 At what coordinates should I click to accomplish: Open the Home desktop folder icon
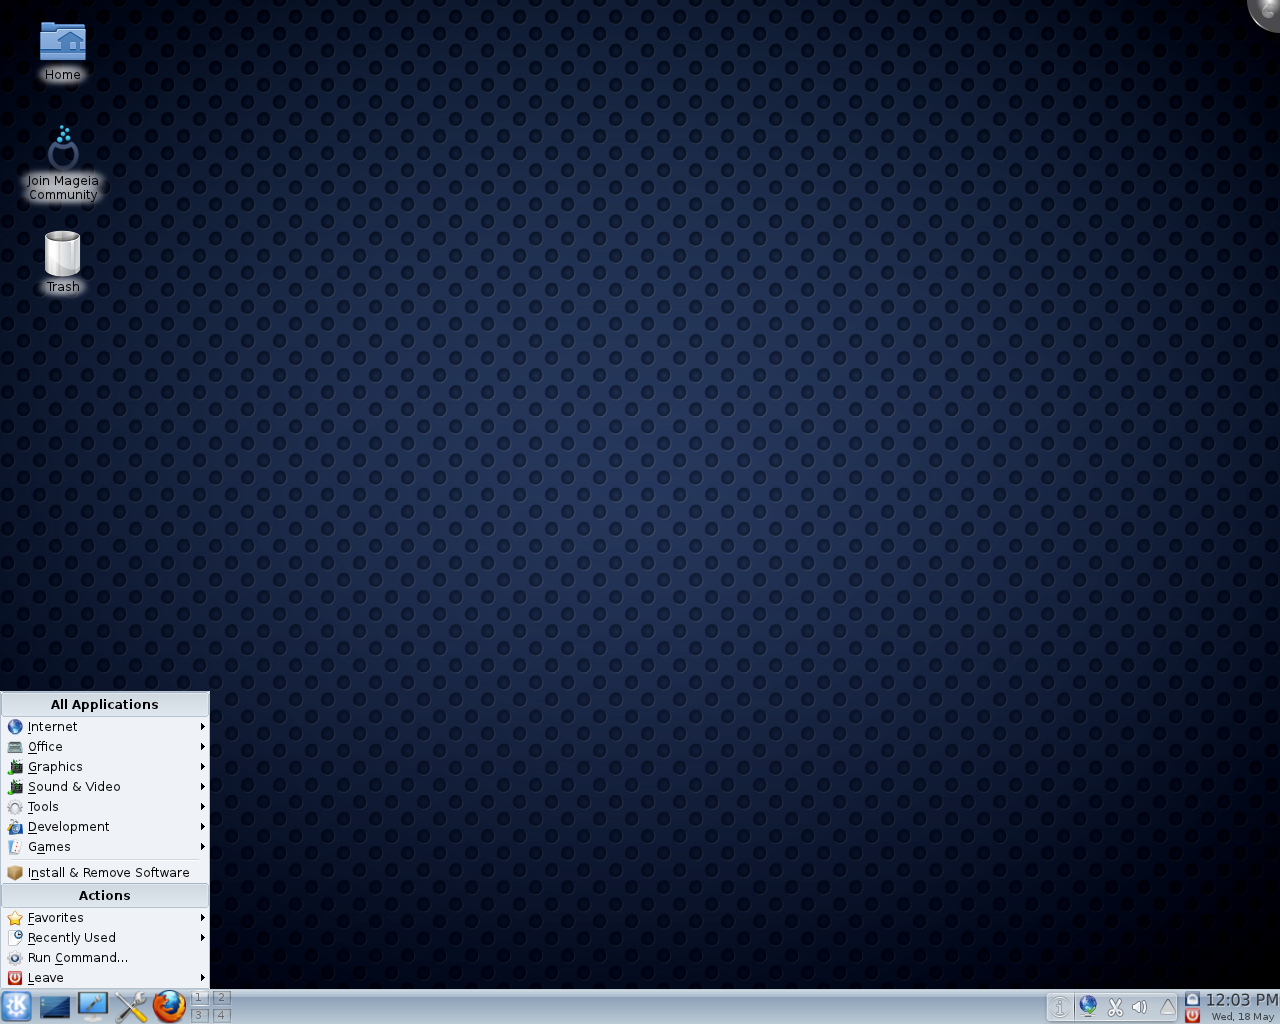pos(63,50)
